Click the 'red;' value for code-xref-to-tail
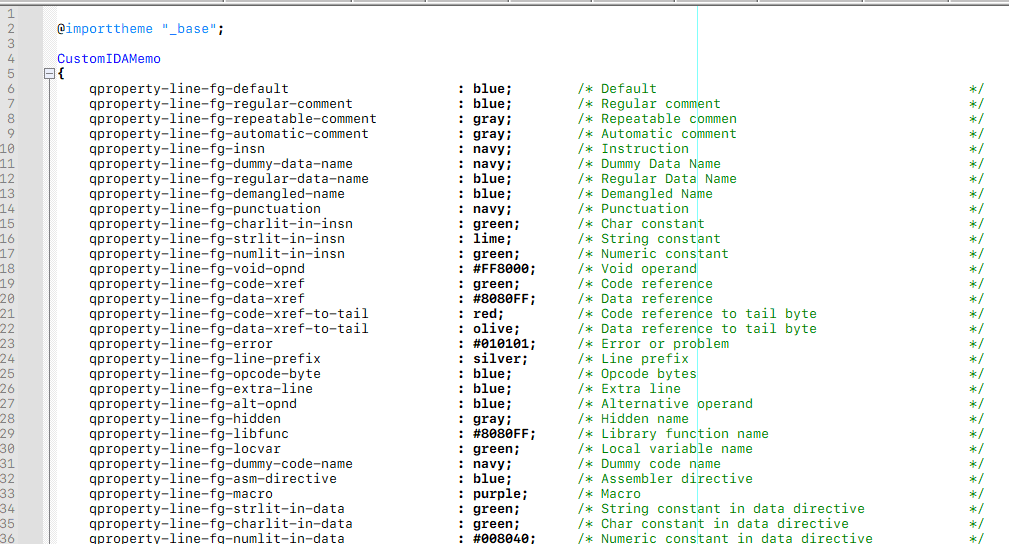1009x544 pixels. (x=488, y=314)
